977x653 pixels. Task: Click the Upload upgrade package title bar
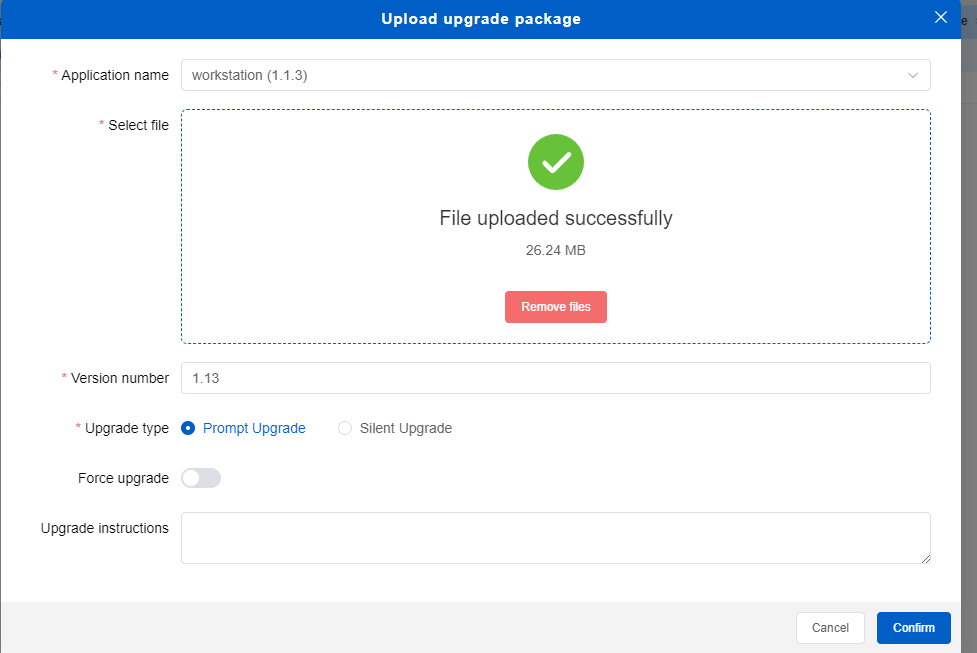pyautogui.click(x=480, y=19)
